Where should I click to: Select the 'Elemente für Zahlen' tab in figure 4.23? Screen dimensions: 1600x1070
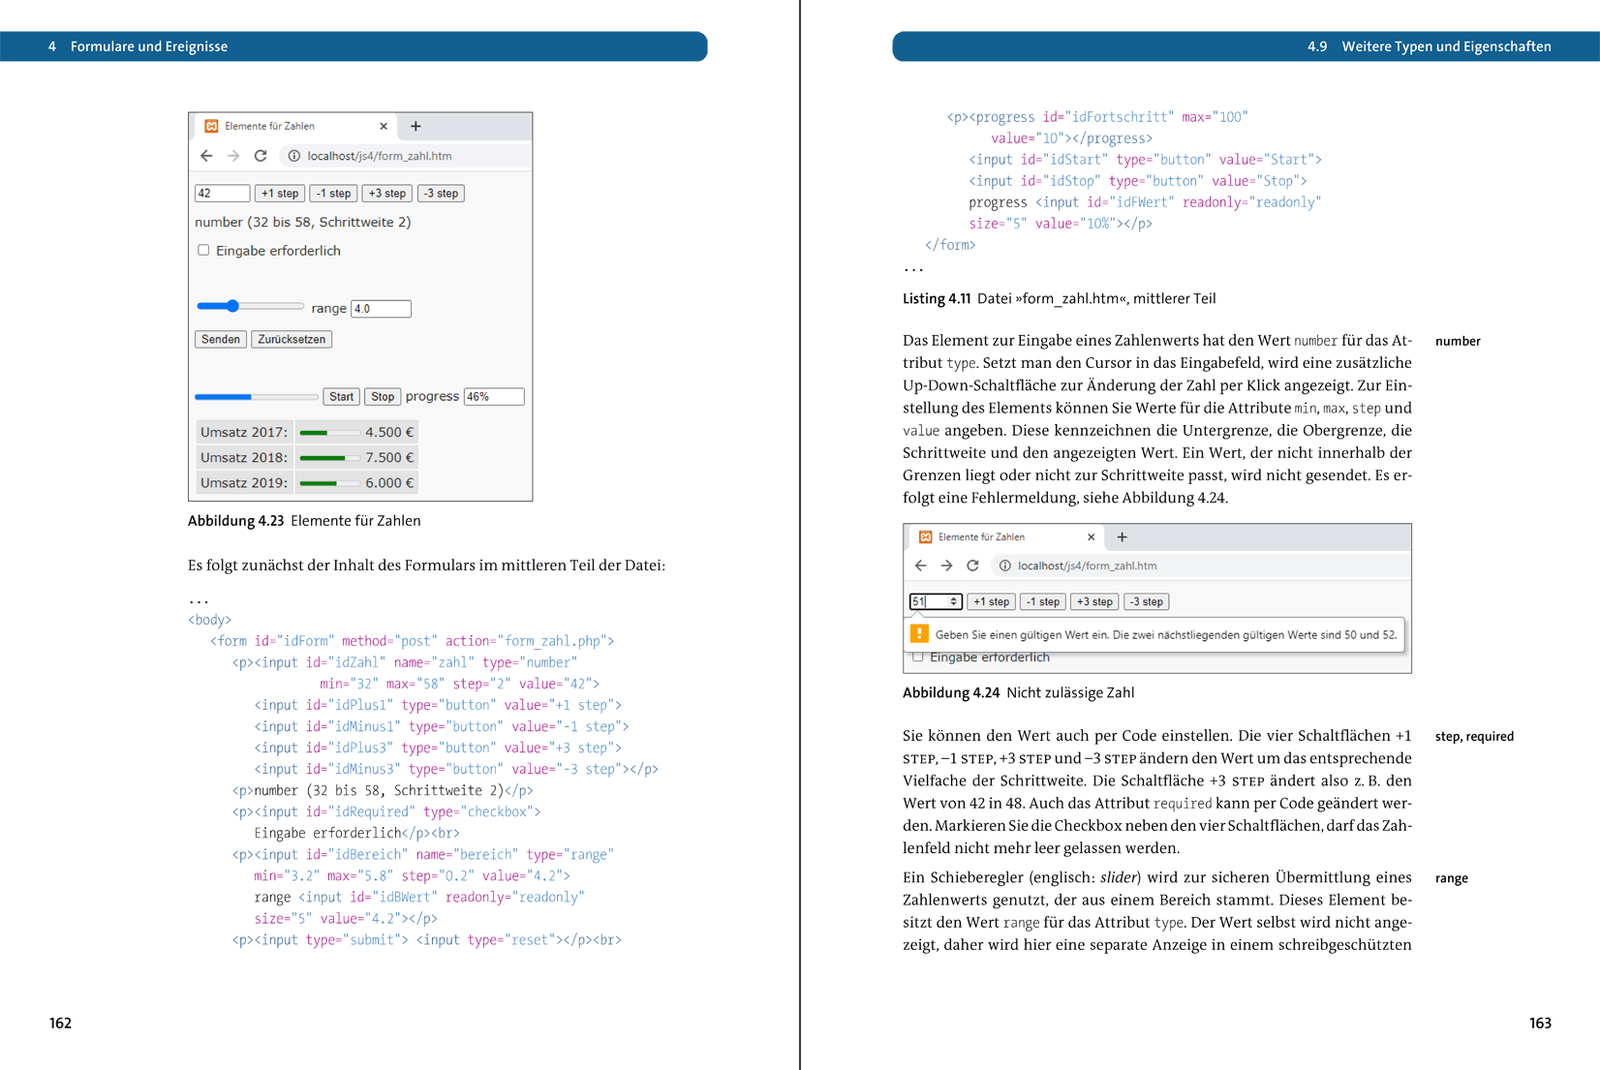294,126
